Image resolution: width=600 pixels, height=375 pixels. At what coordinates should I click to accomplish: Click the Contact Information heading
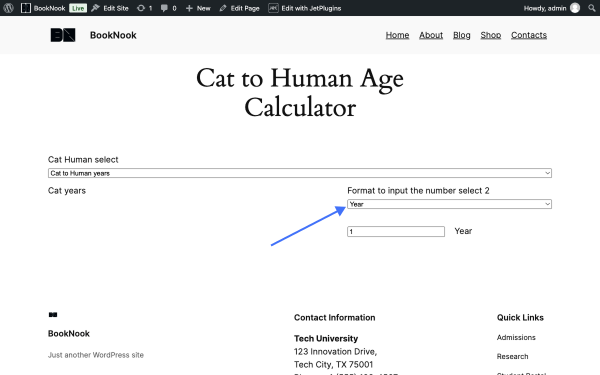point(334,317)
